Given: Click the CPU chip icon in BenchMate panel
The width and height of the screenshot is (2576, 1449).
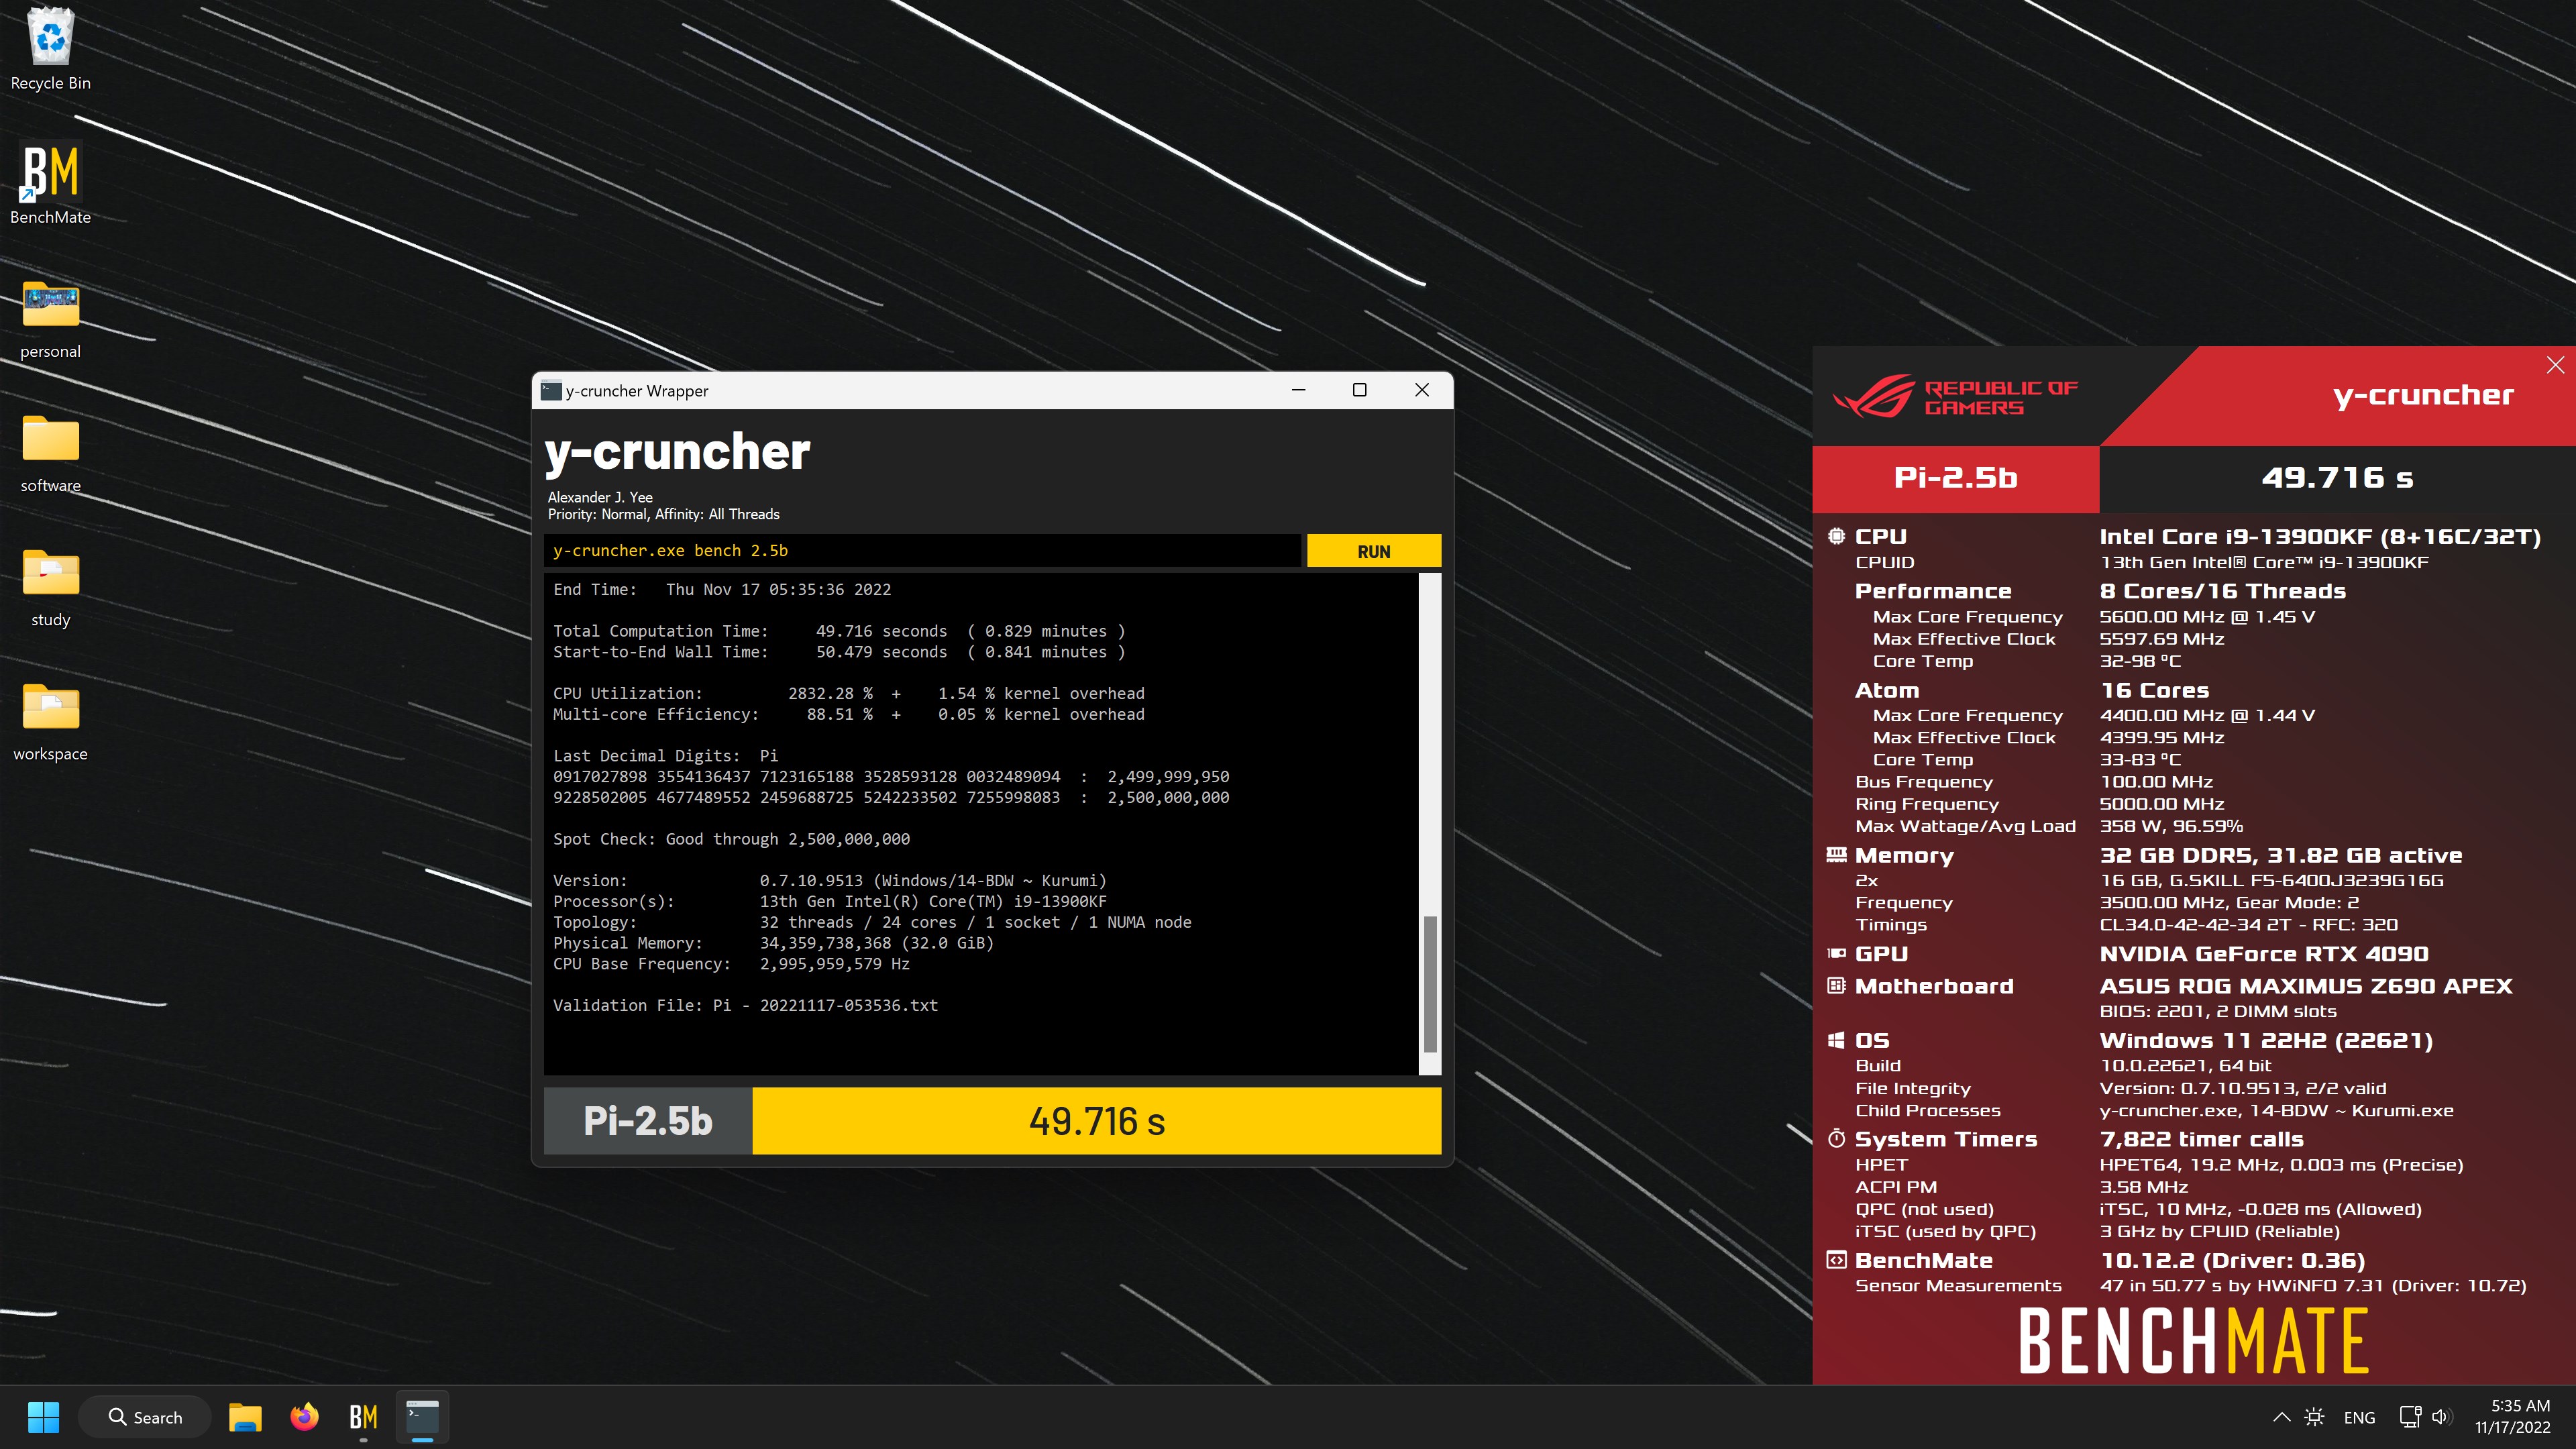Looking at the screenshot, I should tap(1836, 536).
